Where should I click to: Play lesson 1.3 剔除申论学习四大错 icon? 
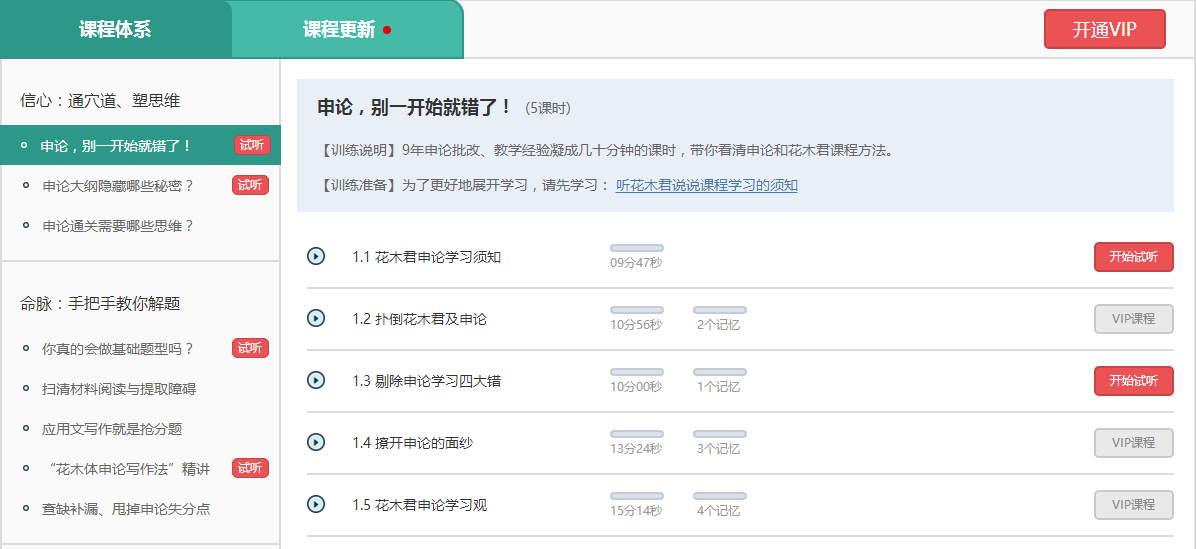316,380
